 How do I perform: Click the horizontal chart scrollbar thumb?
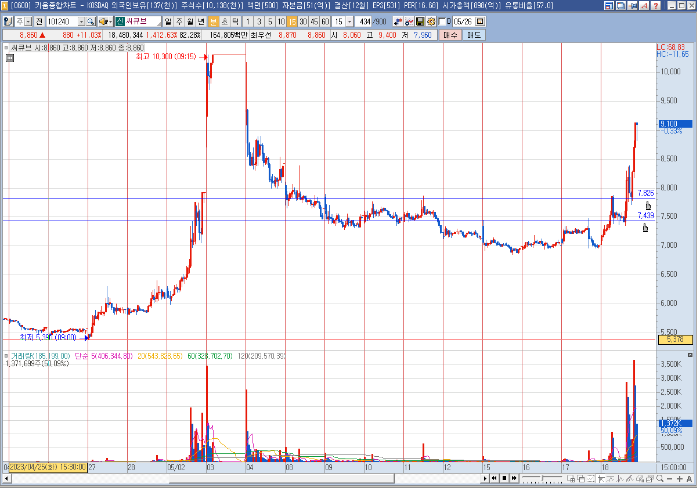(x=282, y=479)
